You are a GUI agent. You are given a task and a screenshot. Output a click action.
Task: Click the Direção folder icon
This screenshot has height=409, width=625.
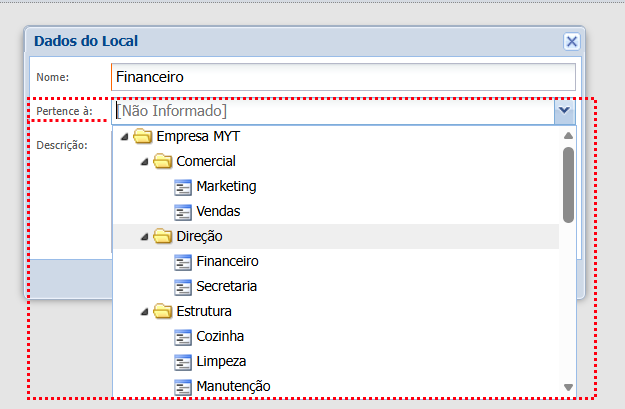tap(162, 236)
